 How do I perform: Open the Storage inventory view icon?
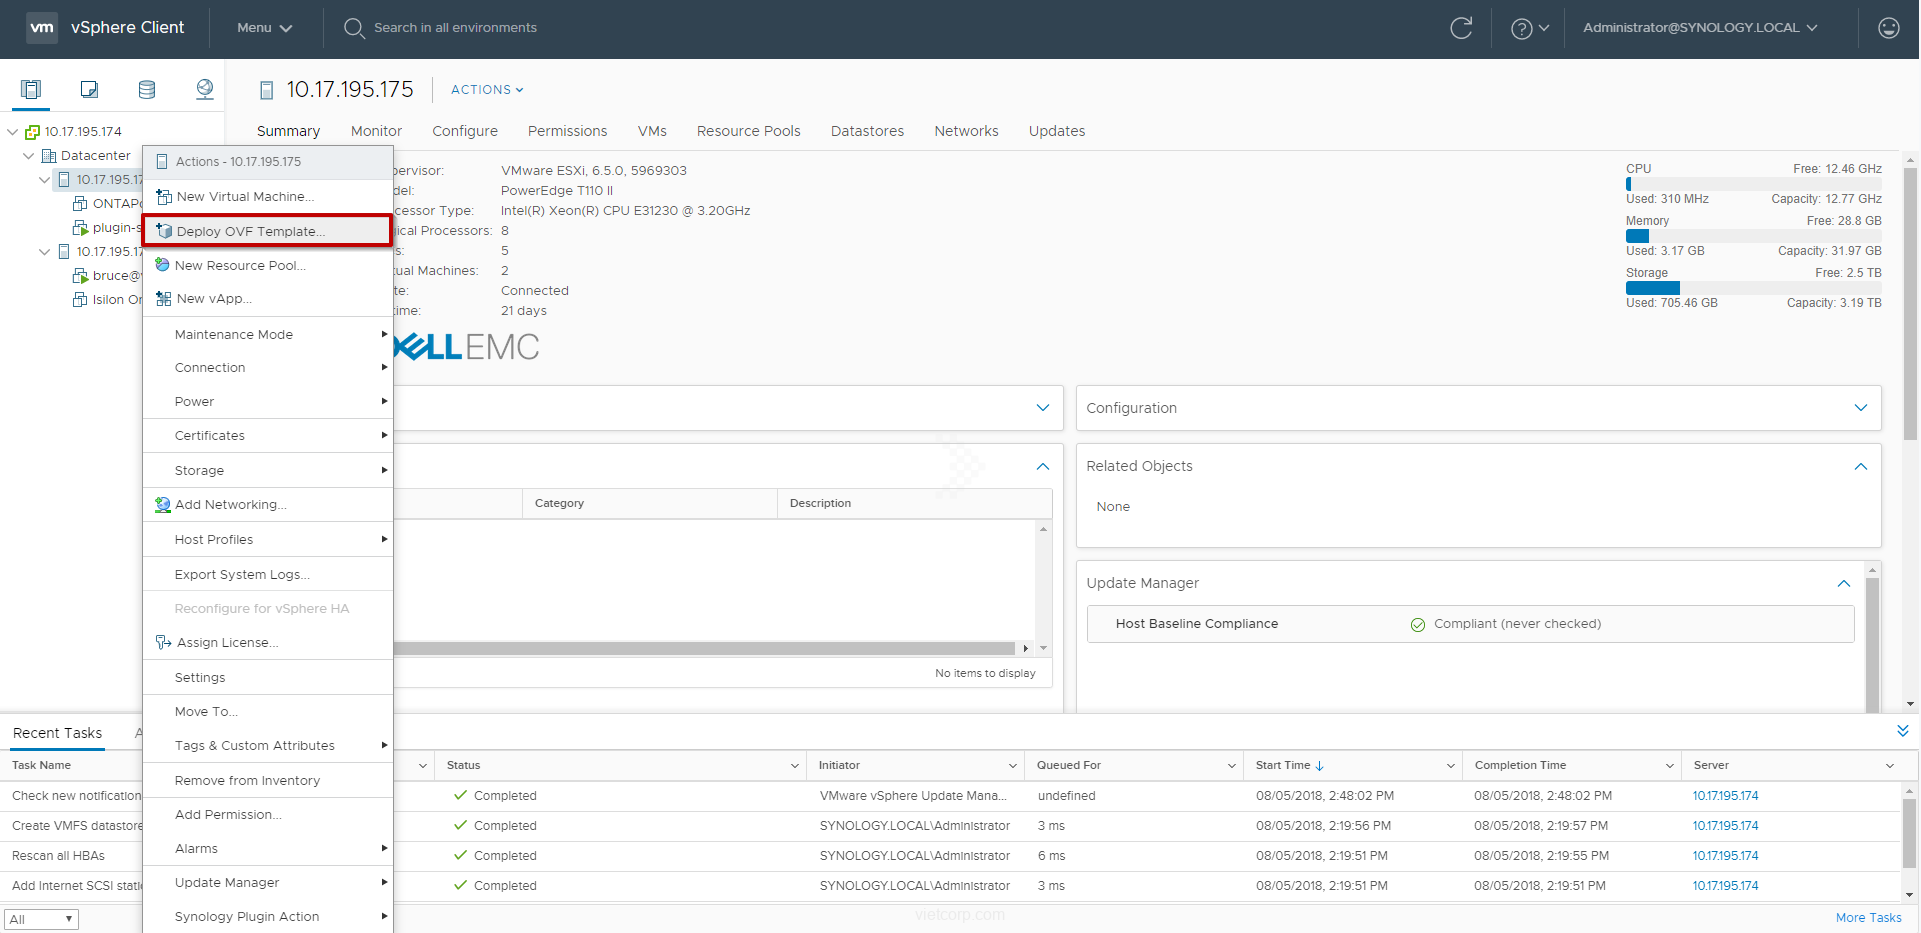(x=147, y=90)
